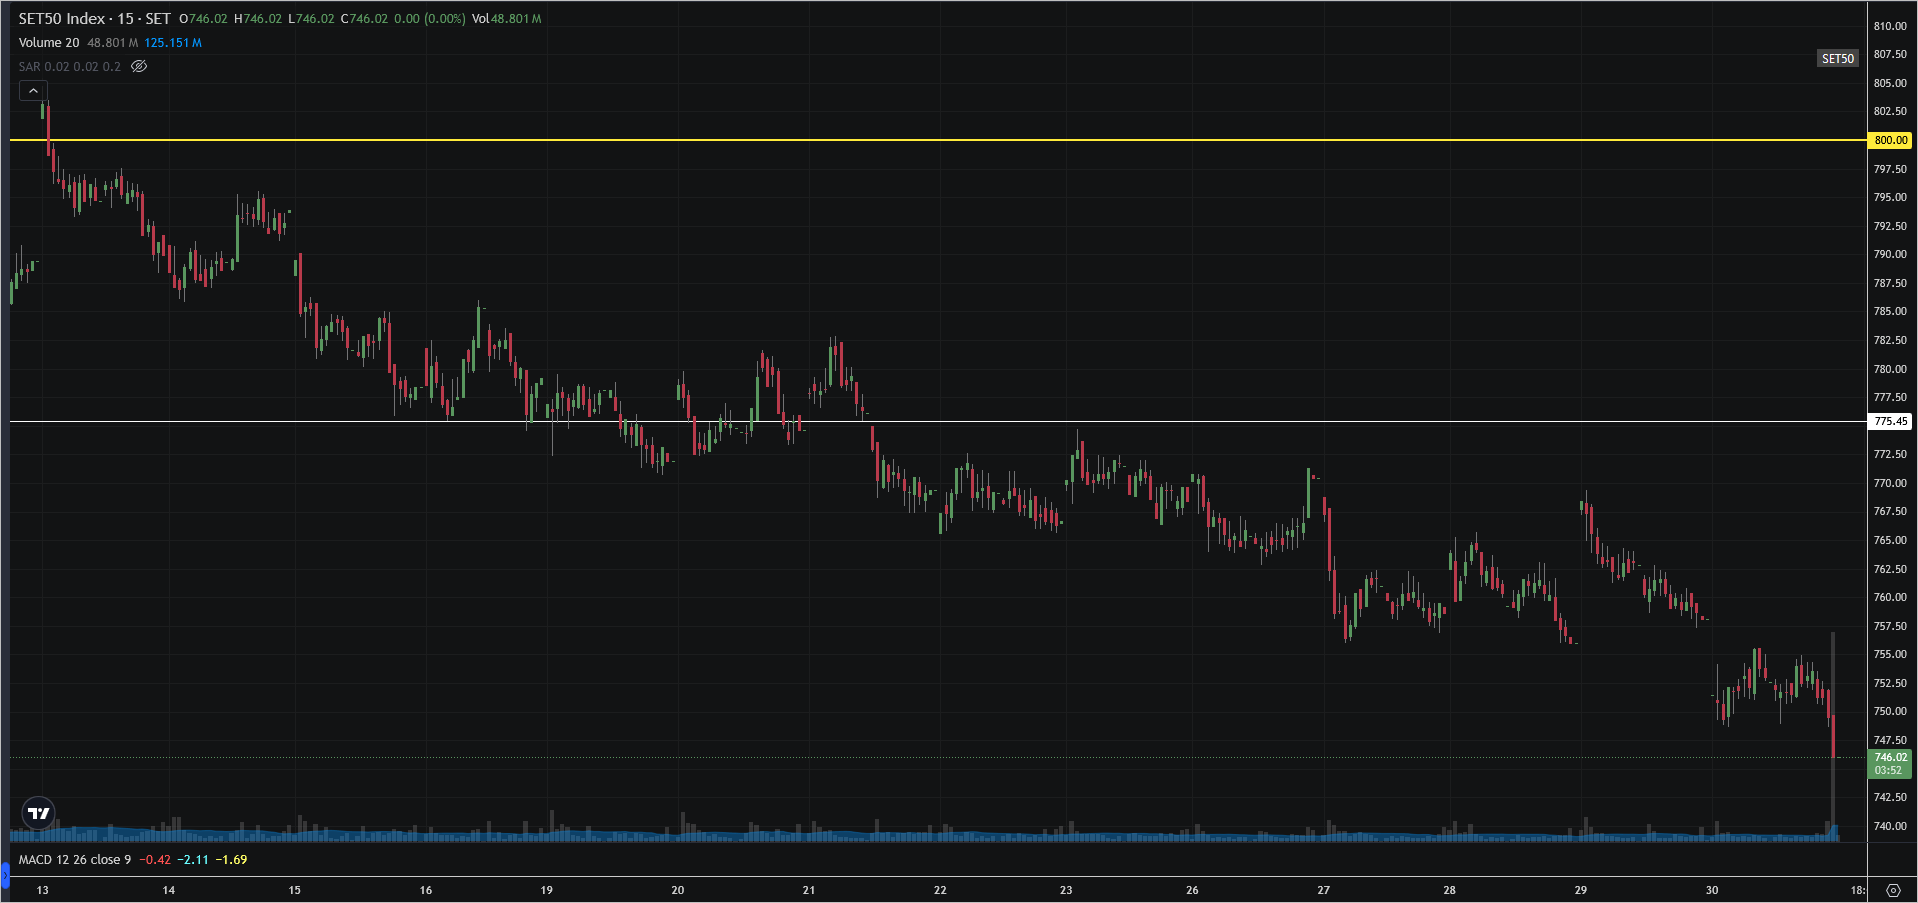The height and width of the screenshot is (903, 1918).
Task: Click the MACD value -2.11
Action: pyautogui.click(x=193, y=860)
